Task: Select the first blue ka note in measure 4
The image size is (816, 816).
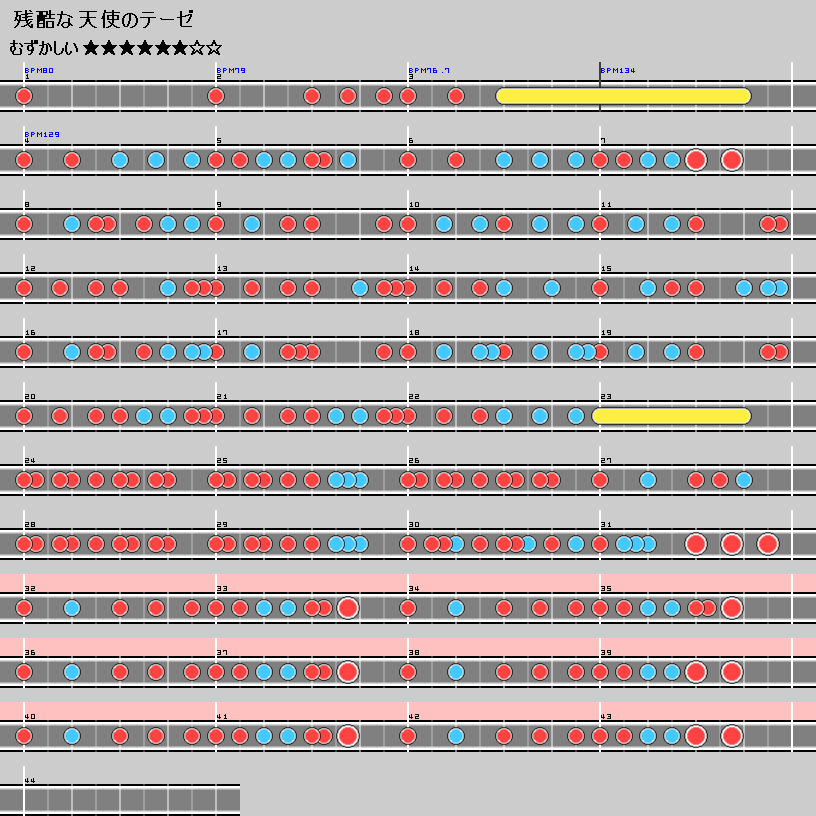Action: (x=120, y=160)
